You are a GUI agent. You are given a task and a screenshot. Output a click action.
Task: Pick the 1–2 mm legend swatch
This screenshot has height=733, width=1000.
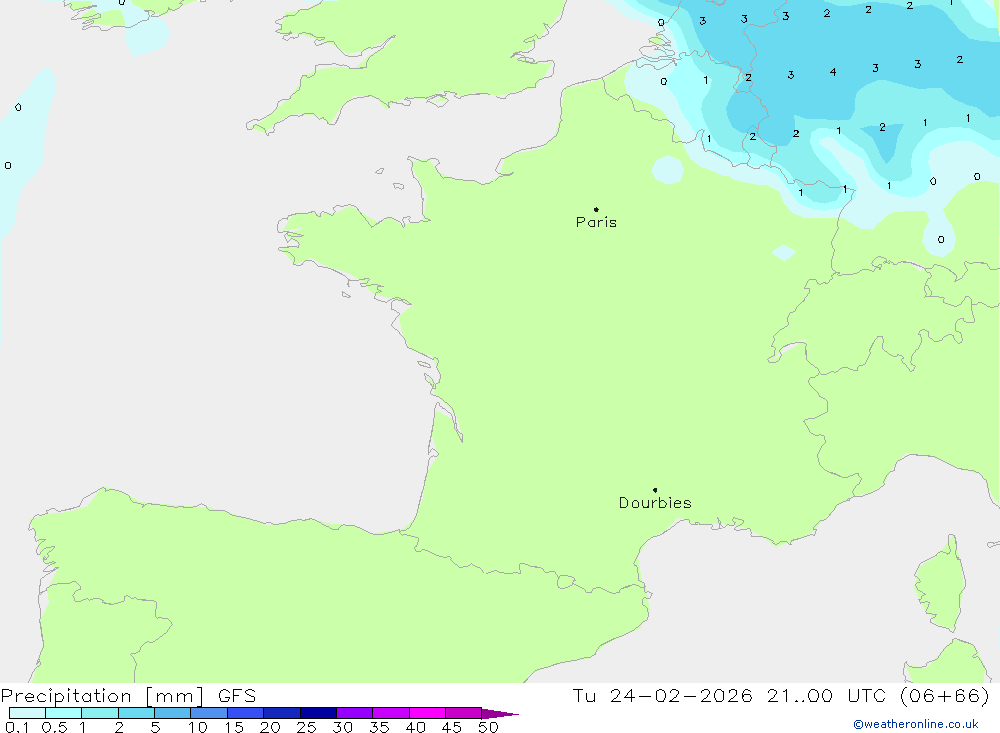pyautogui.click(x=99, y=713)
